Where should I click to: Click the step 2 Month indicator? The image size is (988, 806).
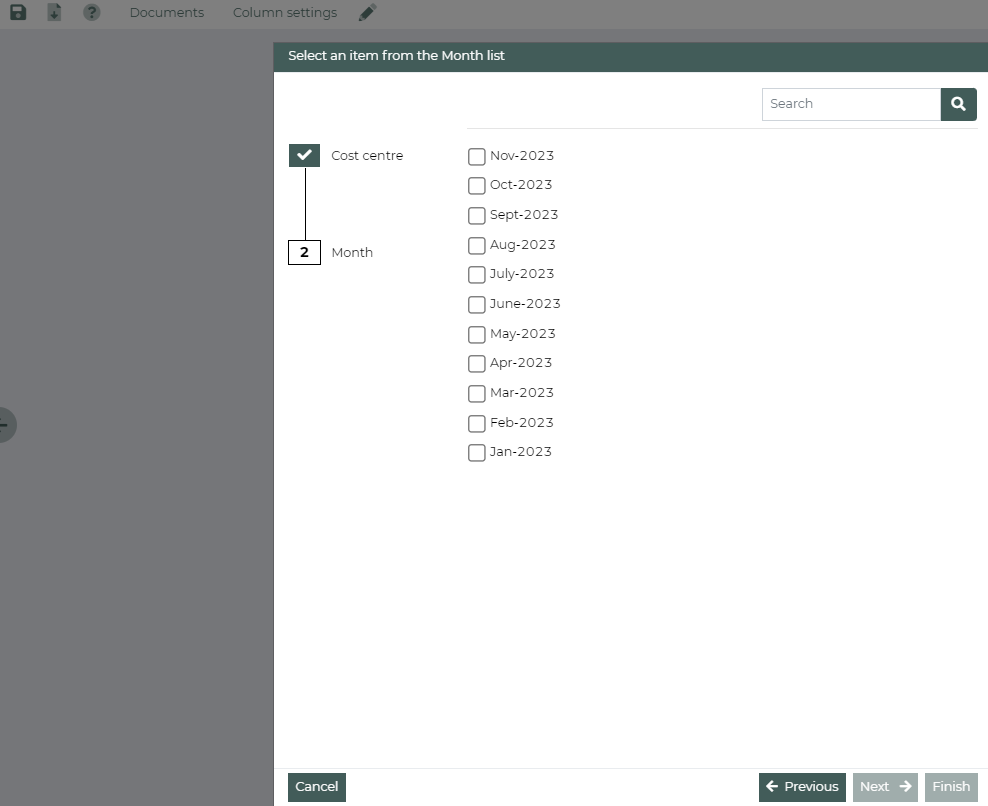304,253
